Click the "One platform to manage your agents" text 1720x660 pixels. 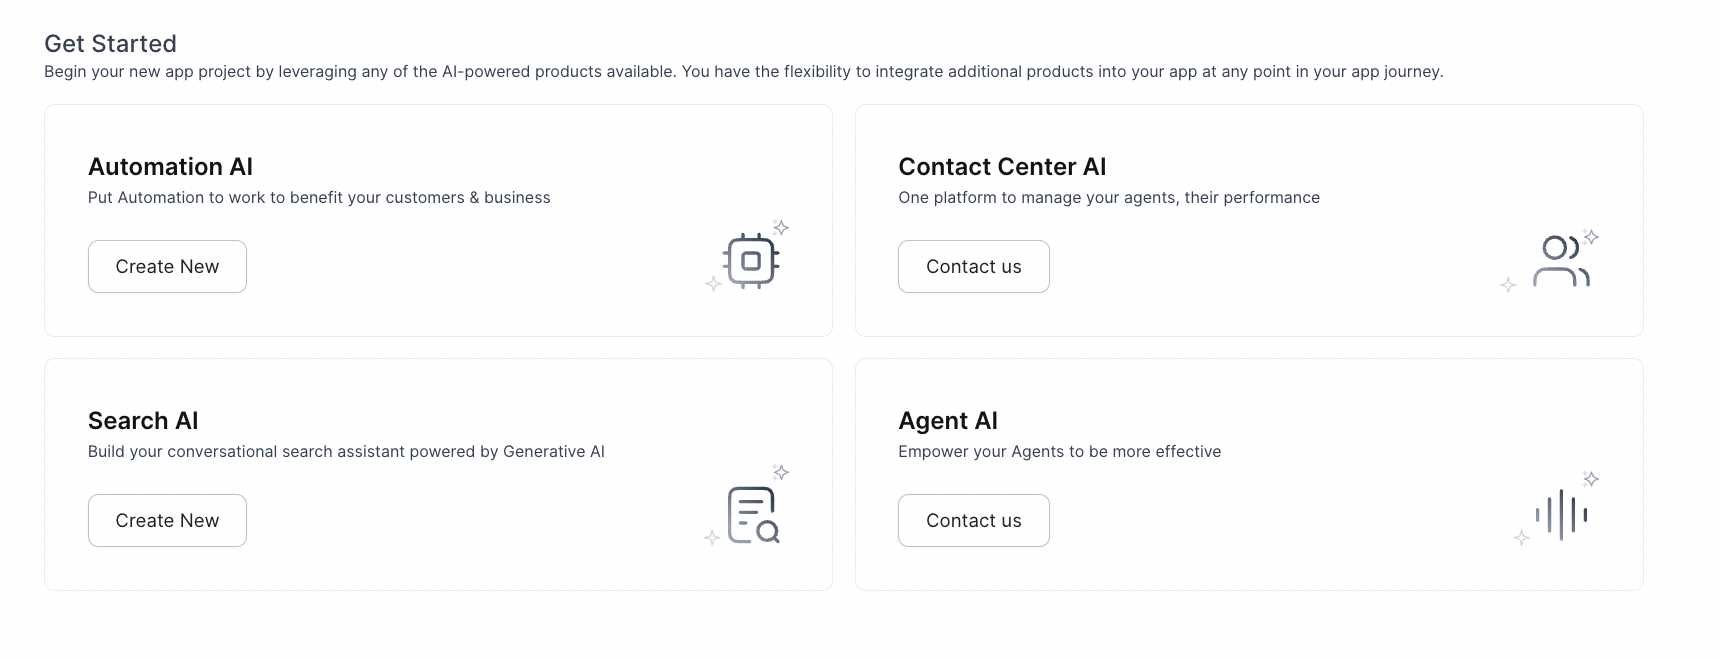click(x=1108, y=198)
